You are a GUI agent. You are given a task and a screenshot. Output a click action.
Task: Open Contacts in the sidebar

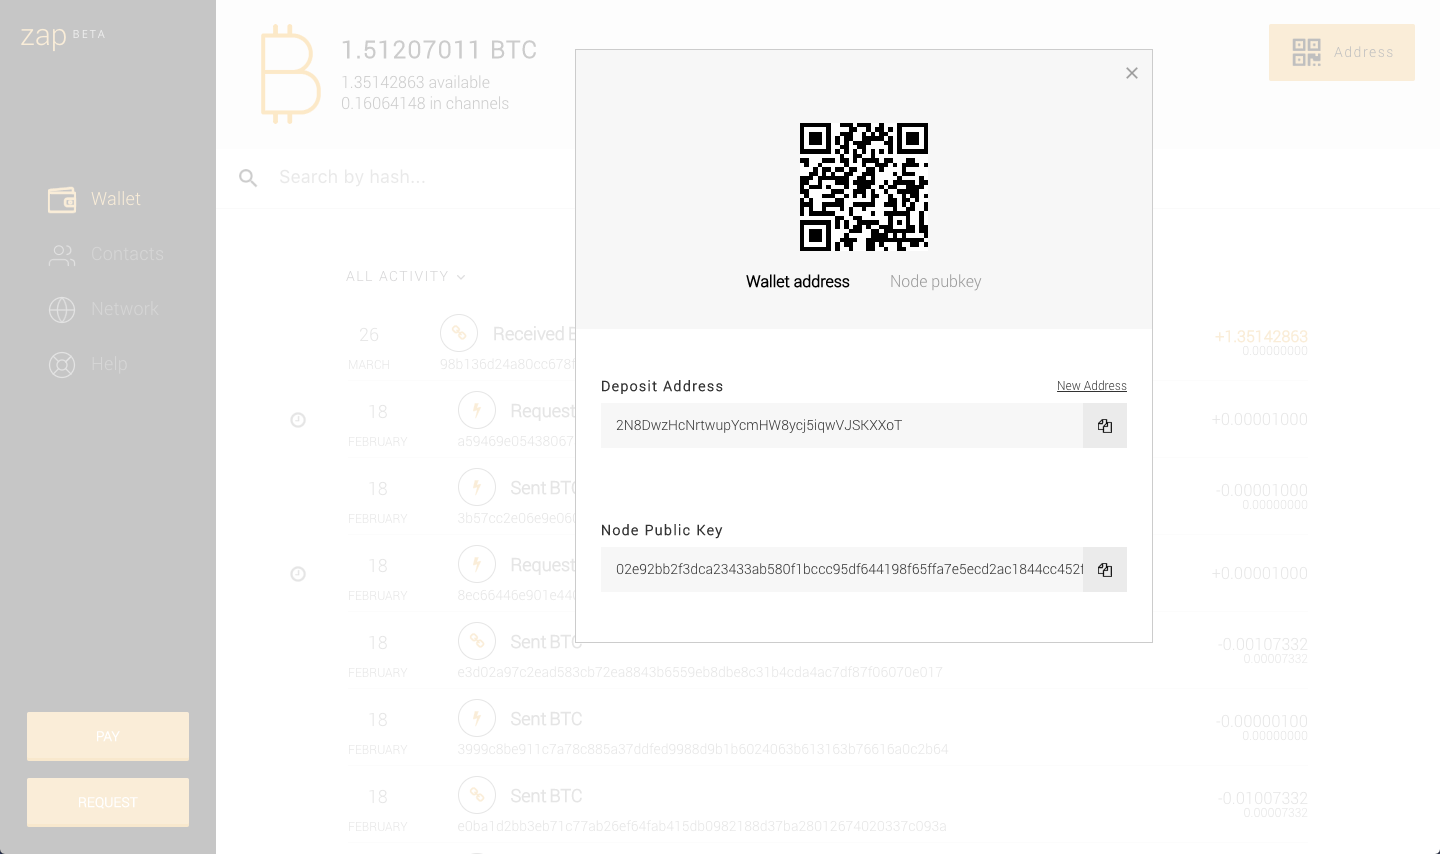pyautogui.click(x=106, y=254)
